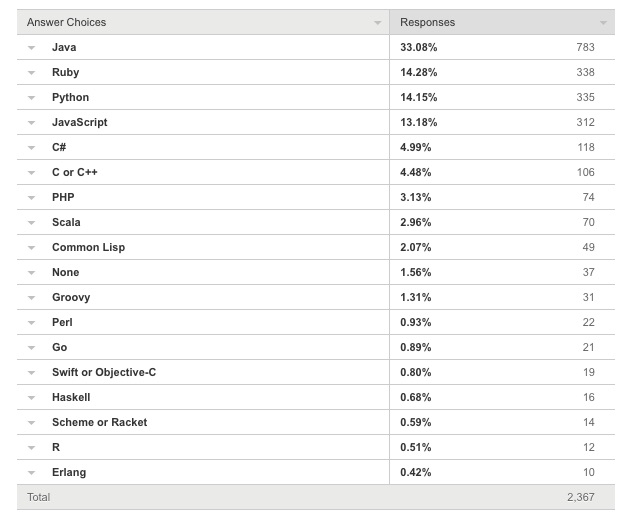This screenshot has height=520, width=627.
Task: Expand the Ruby row arrow
Action: [x=31, y=73]
